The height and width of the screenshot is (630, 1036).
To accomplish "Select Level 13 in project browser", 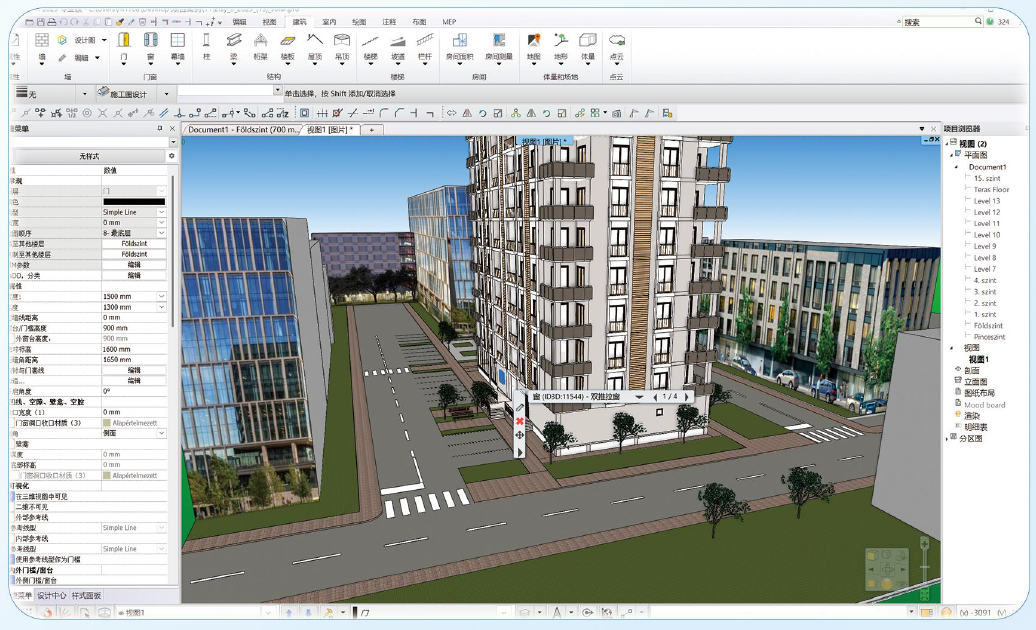I will [x=986, y=200].
